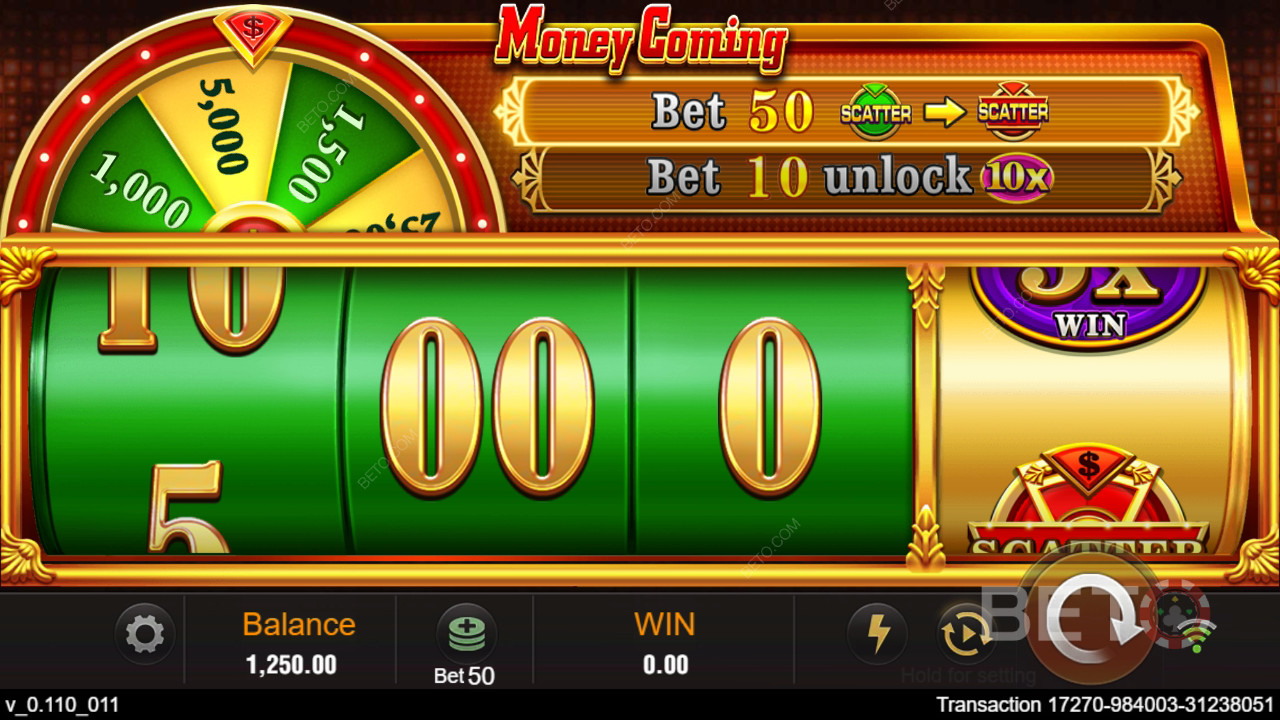
Task: Click the Money Coming title logo
Action: pyautogui.click(x=641, y=40)
